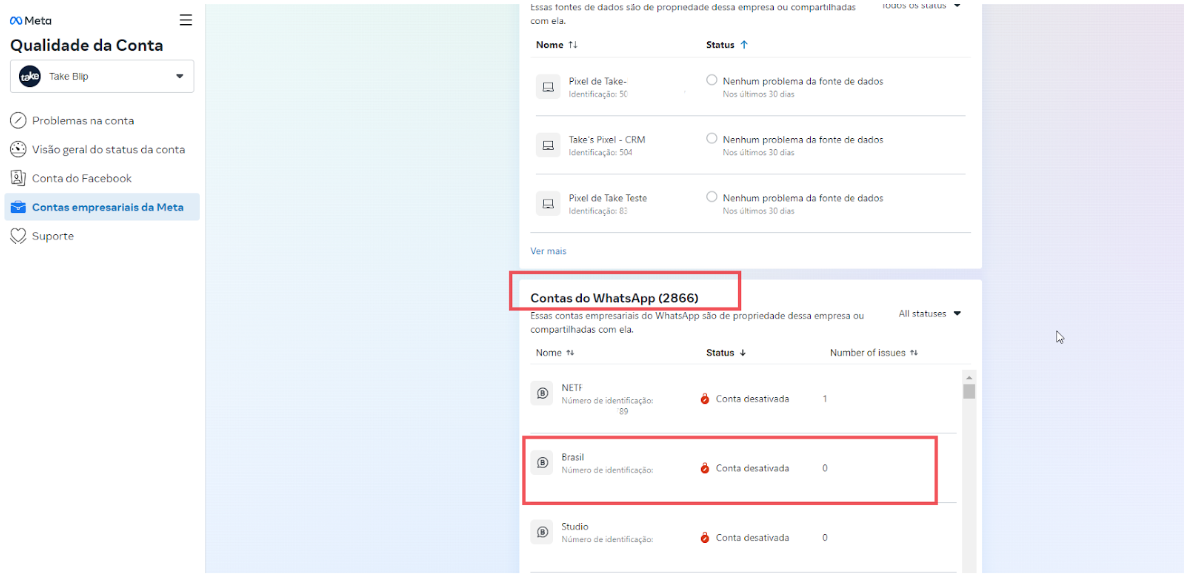The height and width of the screenshot is (575, 1191).
Task: Sort data sources by Status column
Action: [x=727, y=45]
